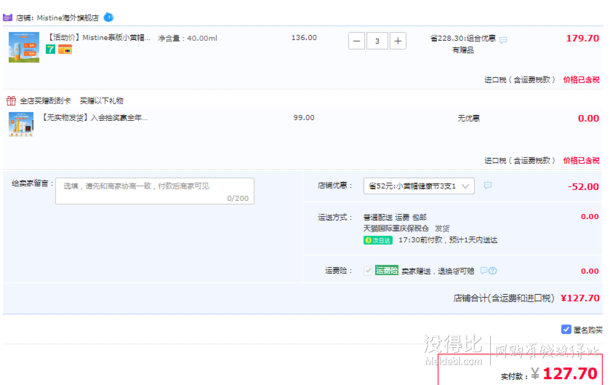This screenshot has height=385, width=610.
Task: Click the green shipping insurance label
Action: click(386, 270)
